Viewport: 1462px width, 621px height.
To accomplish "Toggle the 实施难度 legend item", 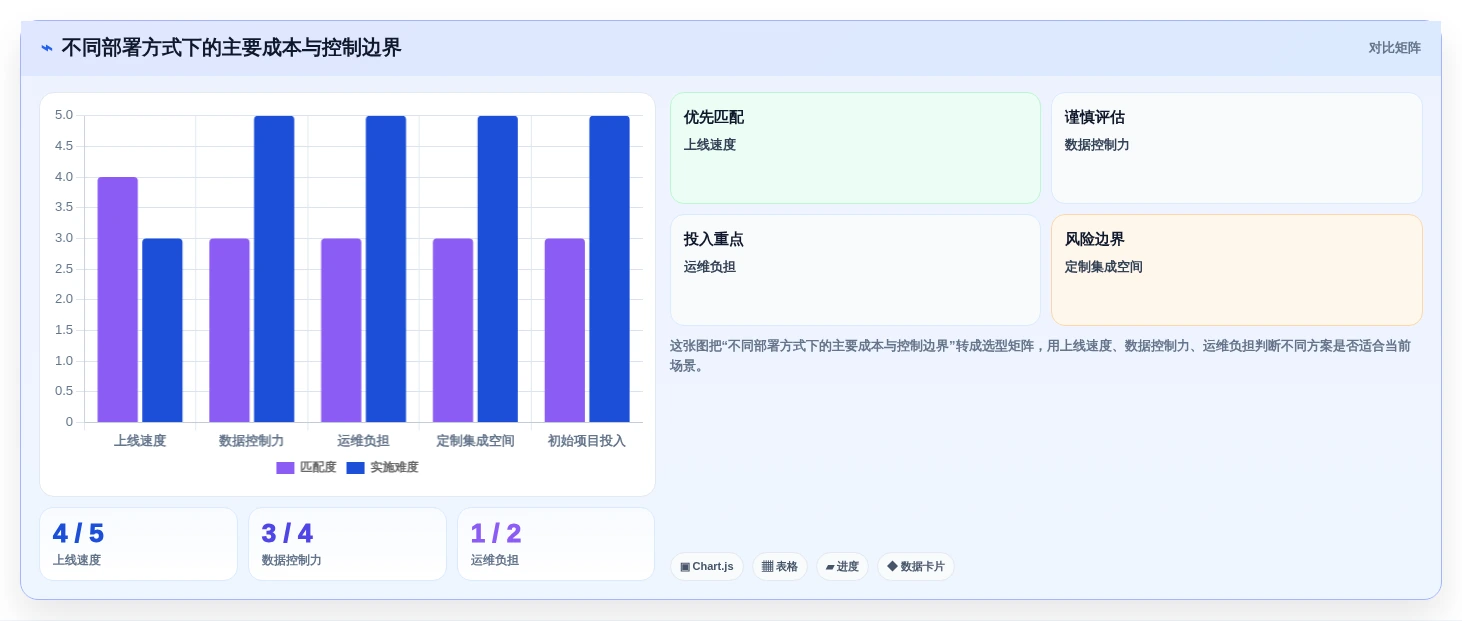I will point(382,467).
